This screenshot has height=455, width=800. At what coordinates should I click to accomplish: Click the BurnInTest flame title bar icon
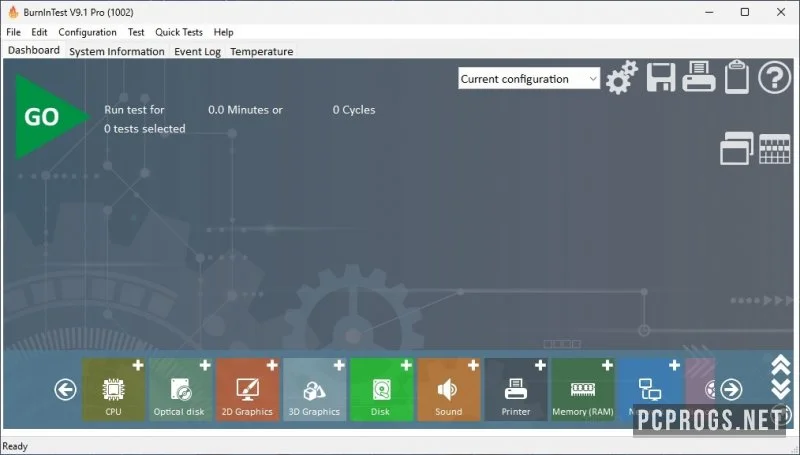(13, 12)
